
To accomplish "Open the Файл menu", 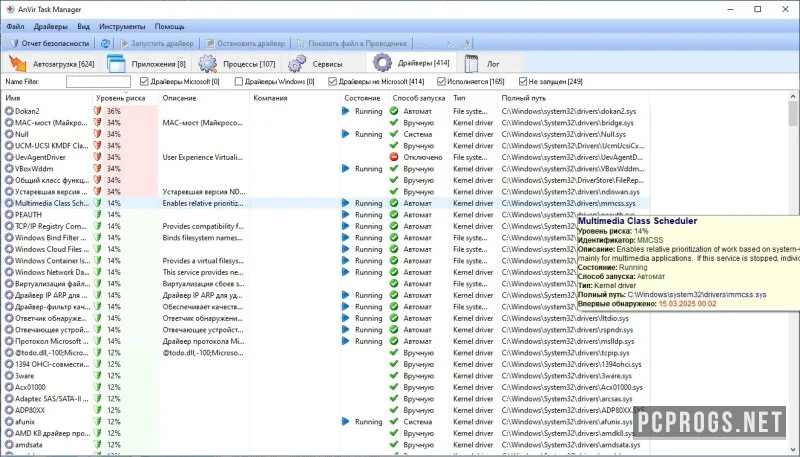I will (x=15, y=27).
